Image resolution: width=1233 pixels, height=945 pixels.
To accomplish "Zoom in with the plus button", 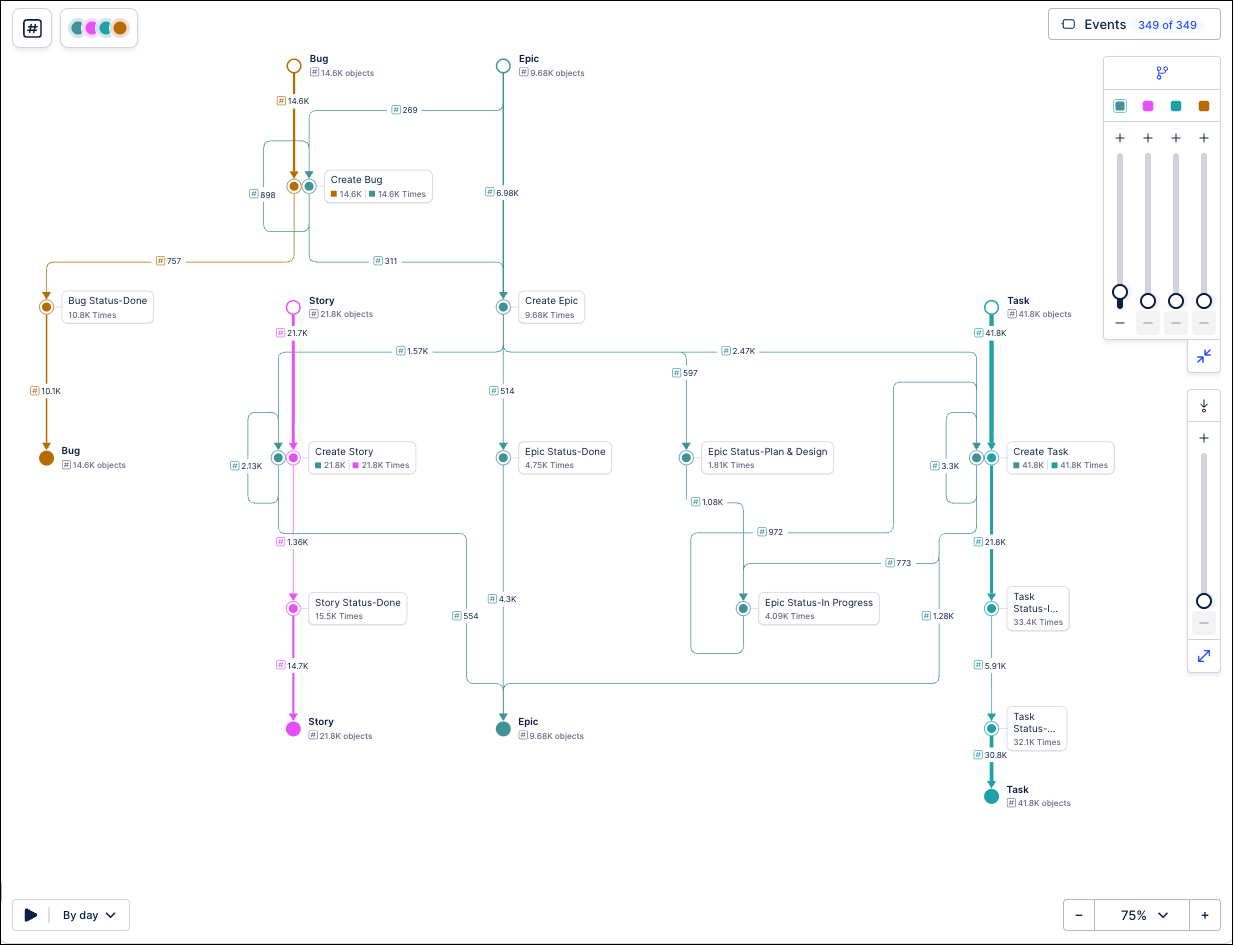I will pyautogui.click(x=1205, y=915).
